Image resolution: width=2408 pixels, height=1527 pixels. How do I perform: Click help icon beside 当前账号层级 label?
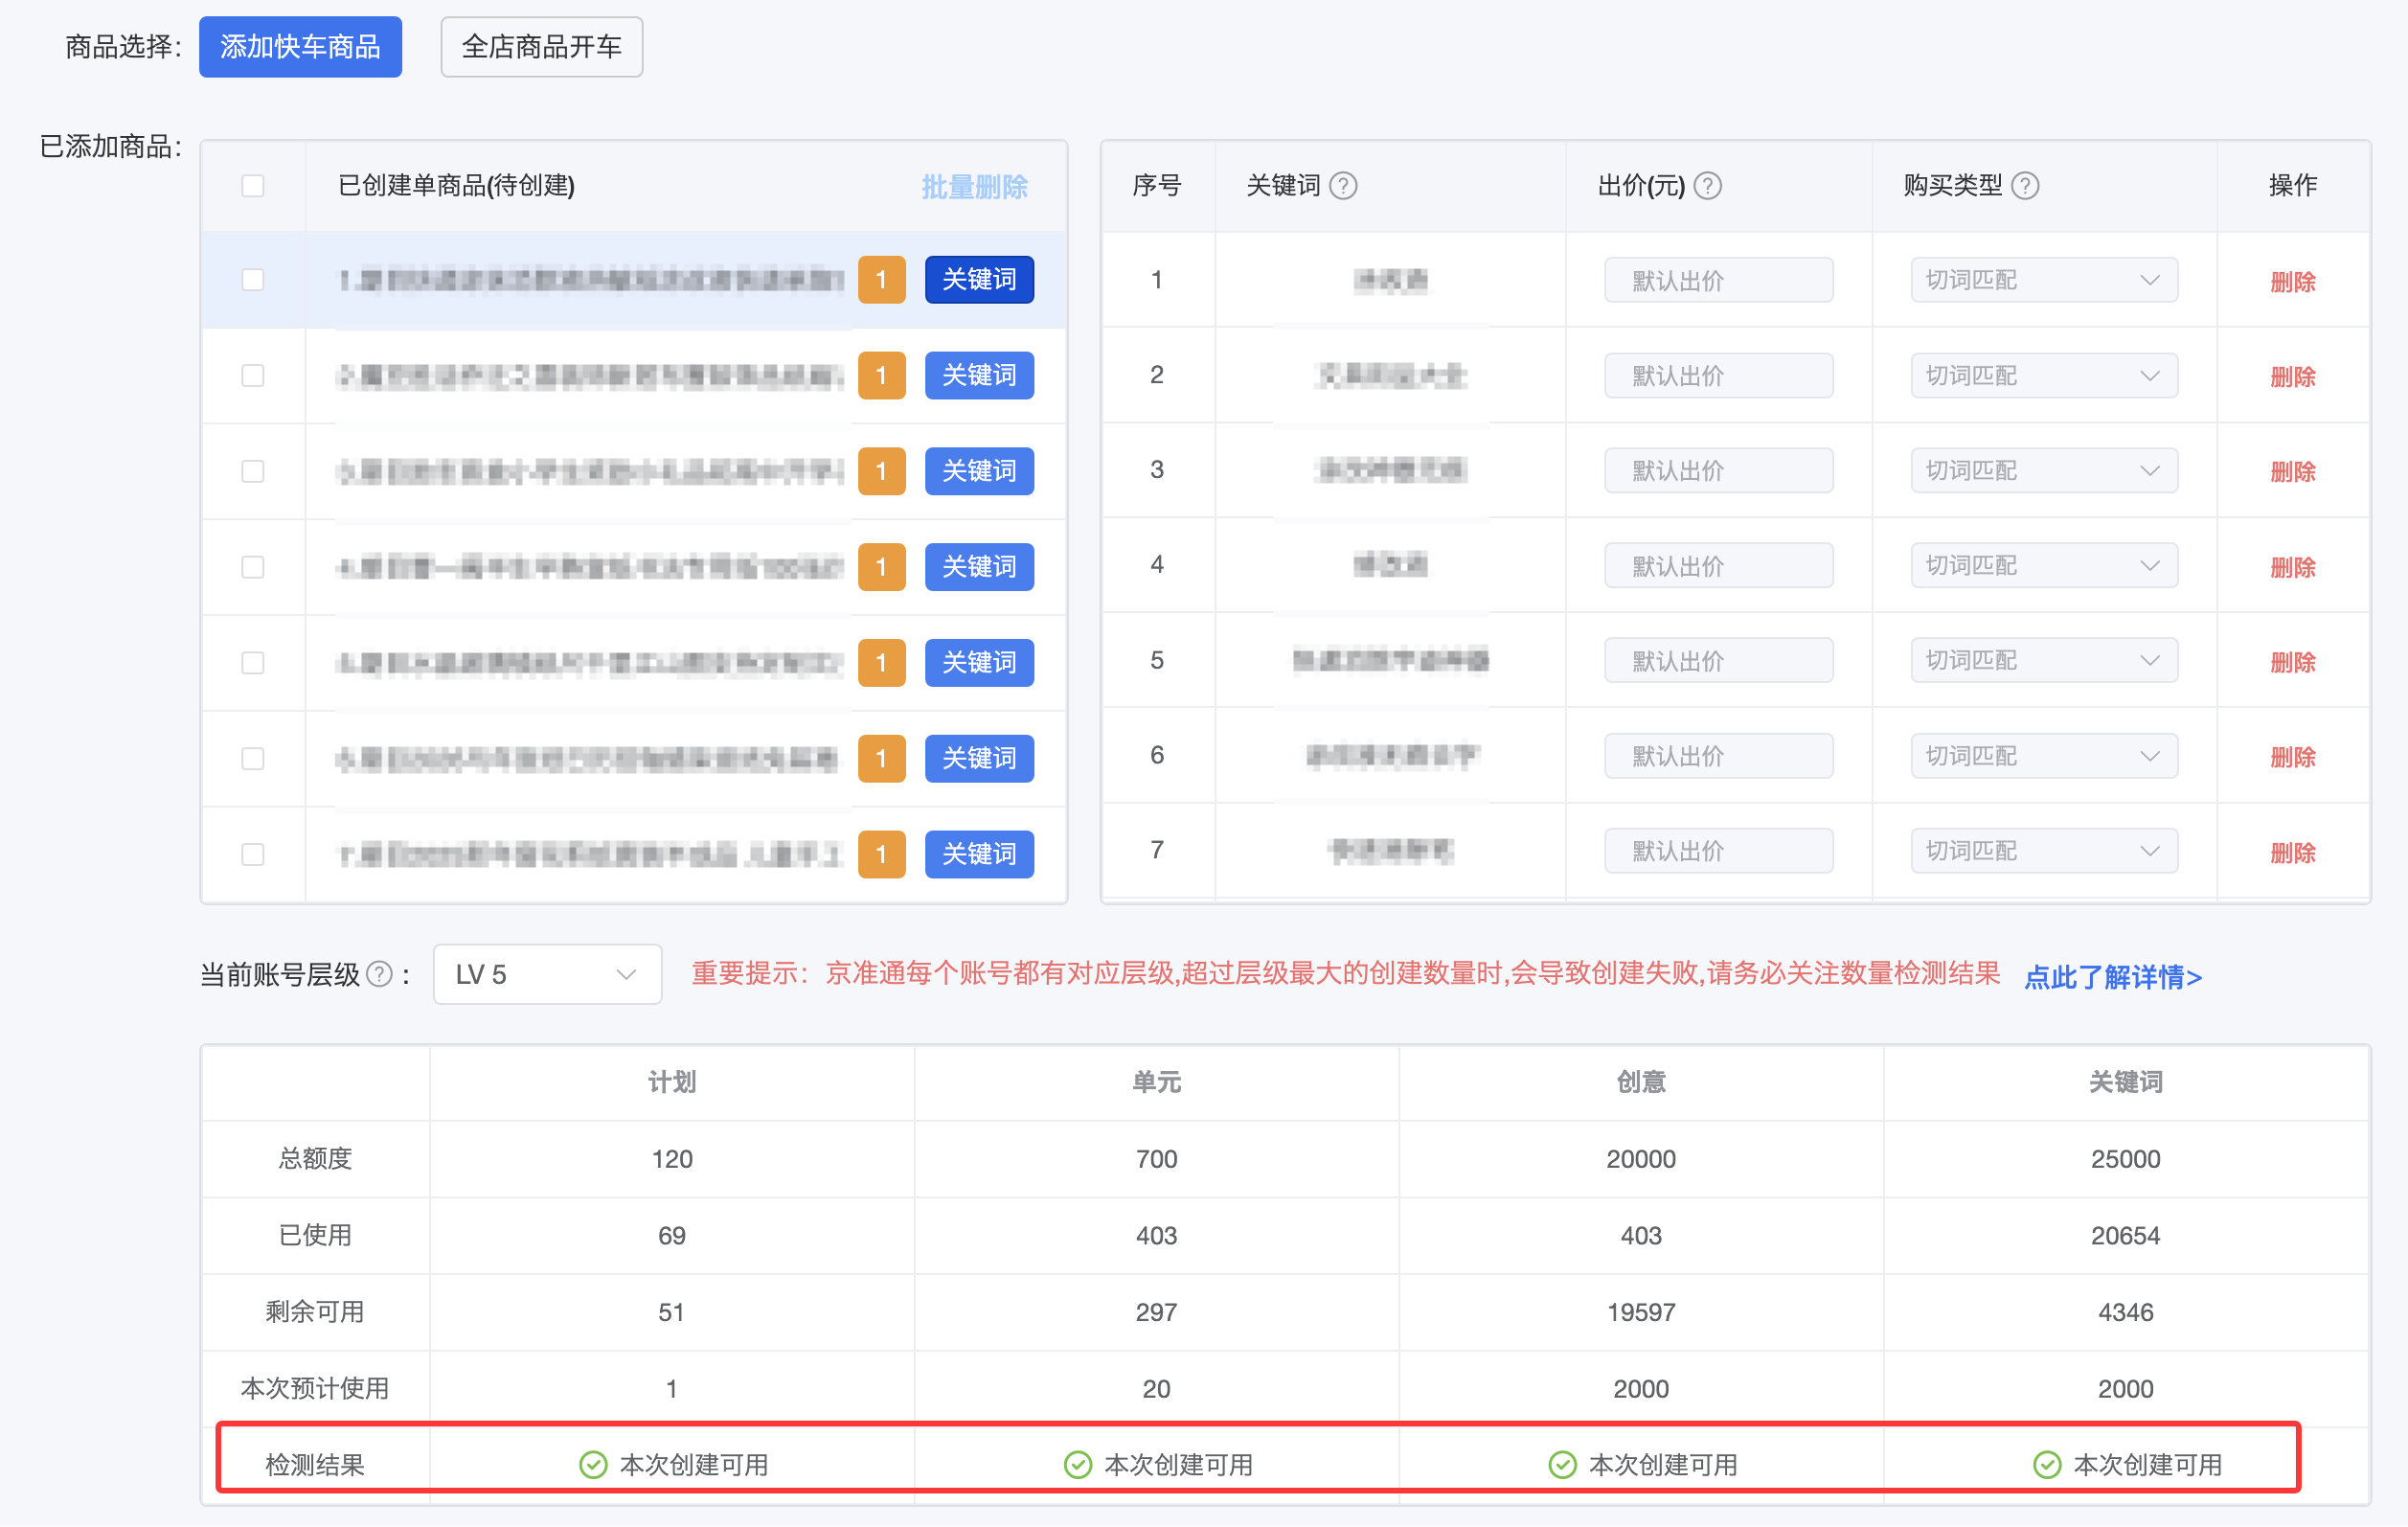[379, 974]
